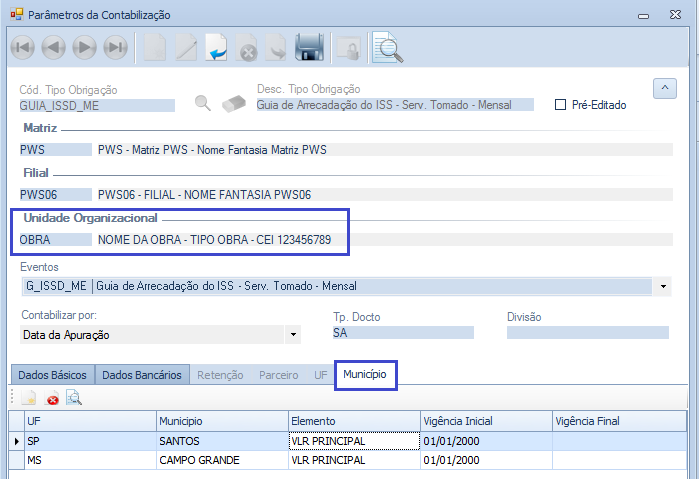Delete row with red X grid icon
Viewport: 699px width, 479px height.
tap(53, 398)
